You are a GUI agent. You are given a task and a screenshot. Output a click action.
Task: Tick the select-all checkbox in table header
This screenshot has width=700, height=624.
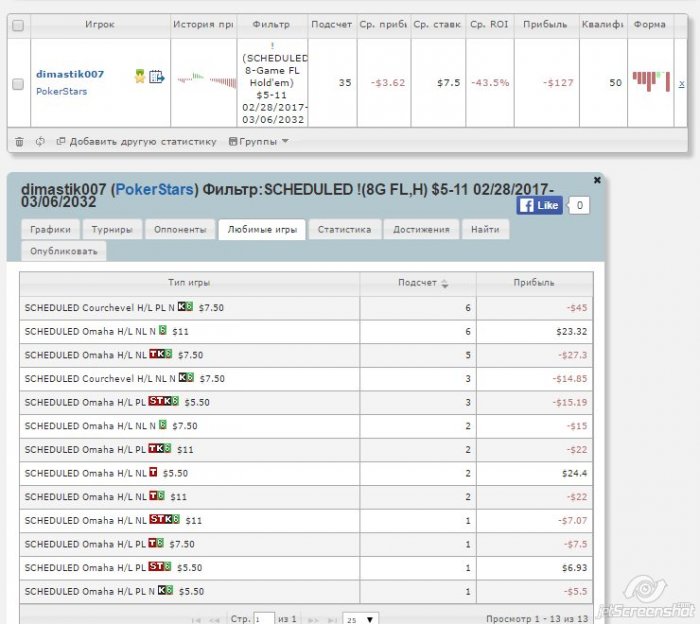pyautogui.click(x=18, y=25)
